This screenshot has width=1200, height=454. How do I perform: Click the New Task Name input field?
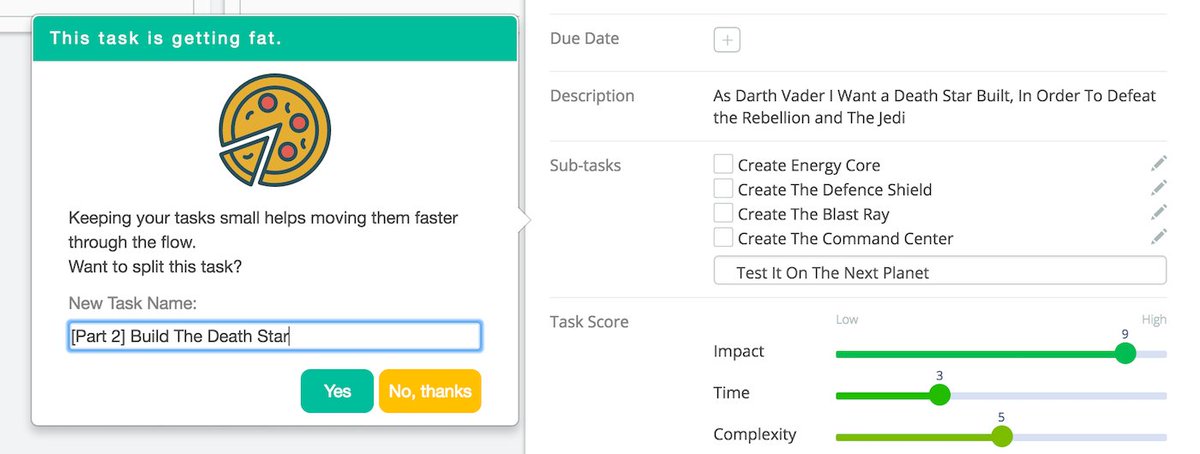click(274, 336)
